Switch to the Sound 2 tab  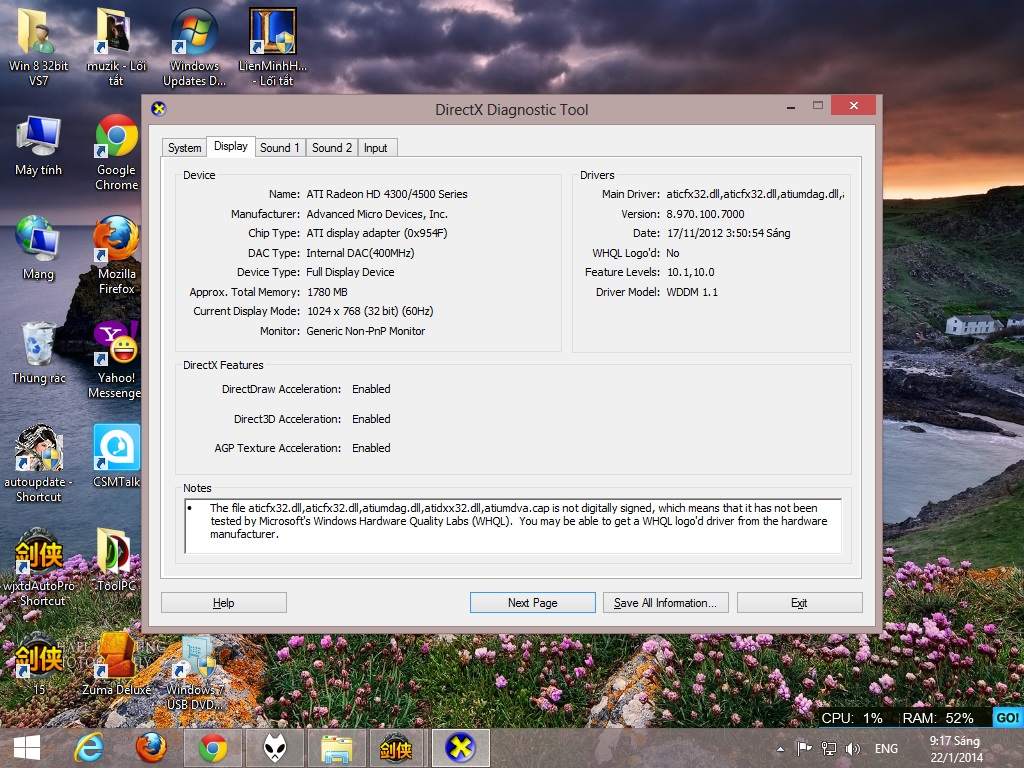[x=332, y=148]
